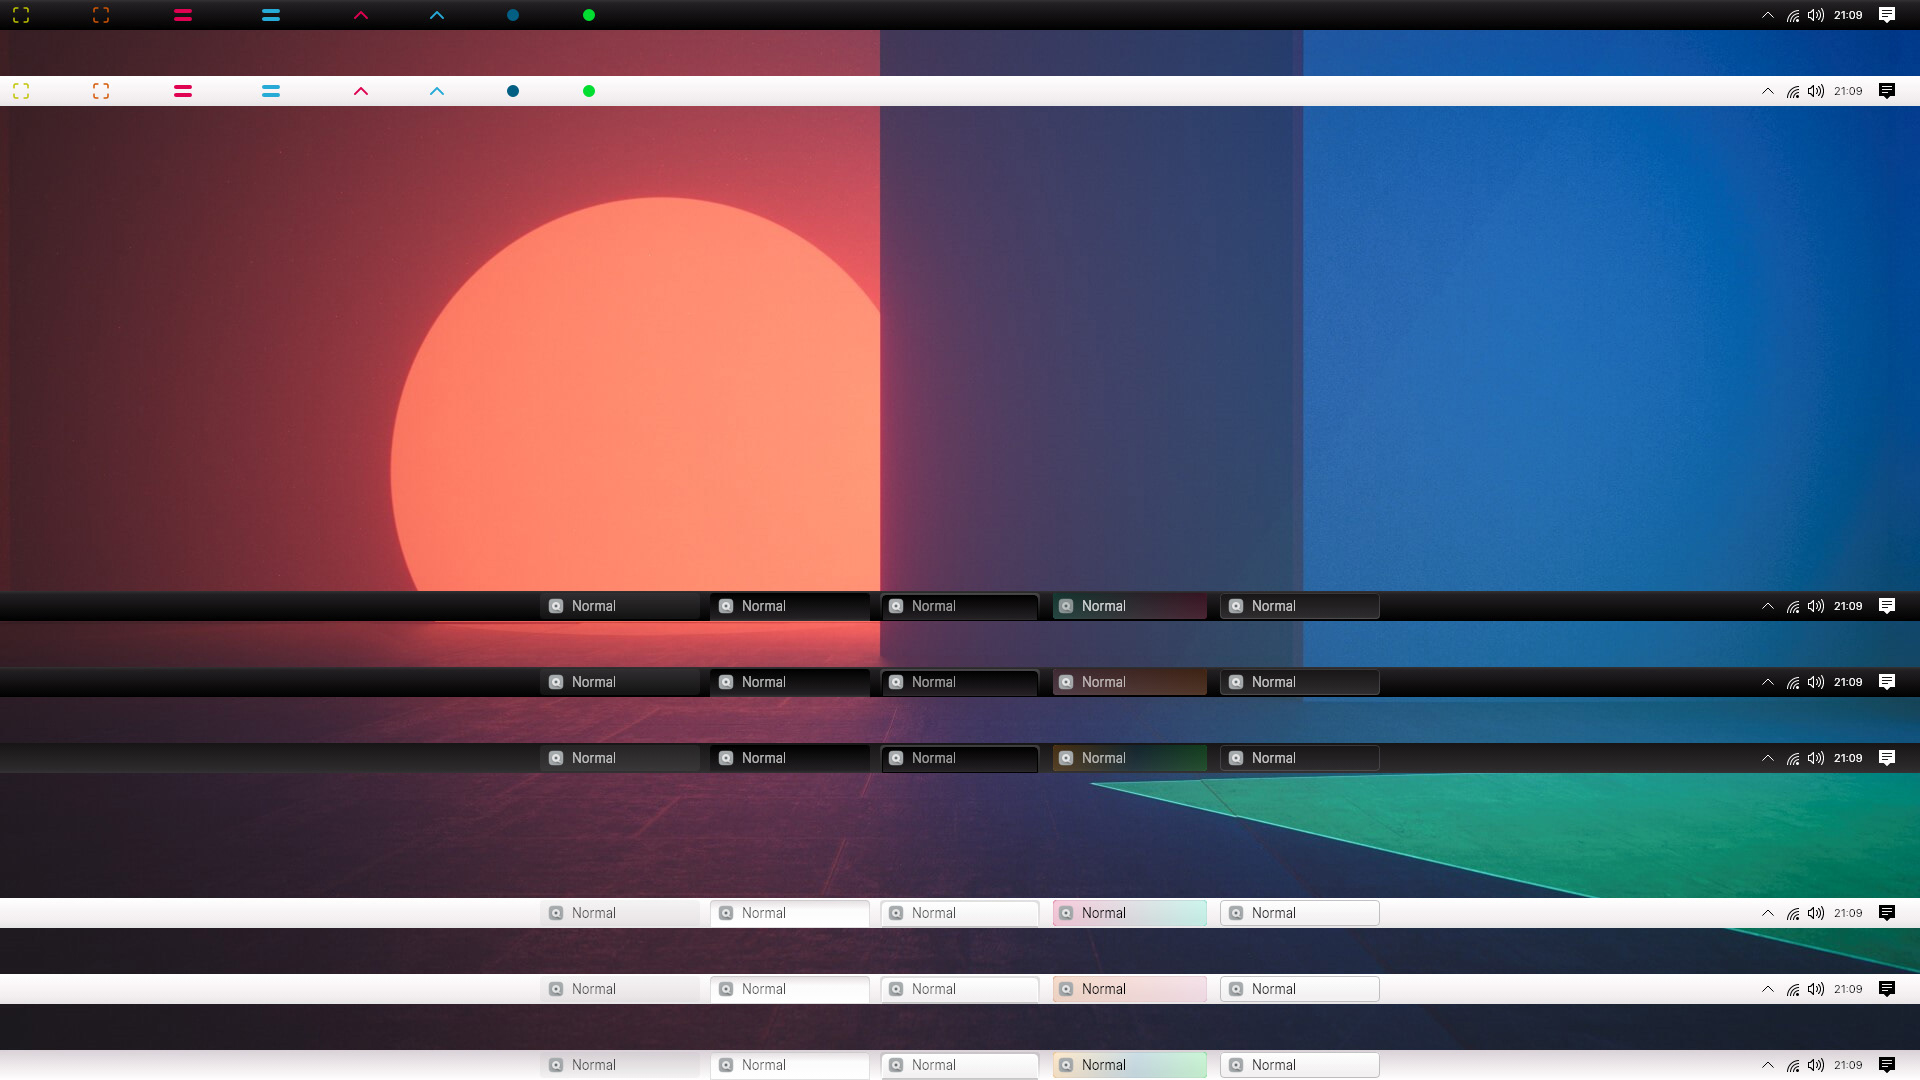
Task: Click rightmost outlined Normal button on bottommost taskbar
Action: pos(1300,1065)
